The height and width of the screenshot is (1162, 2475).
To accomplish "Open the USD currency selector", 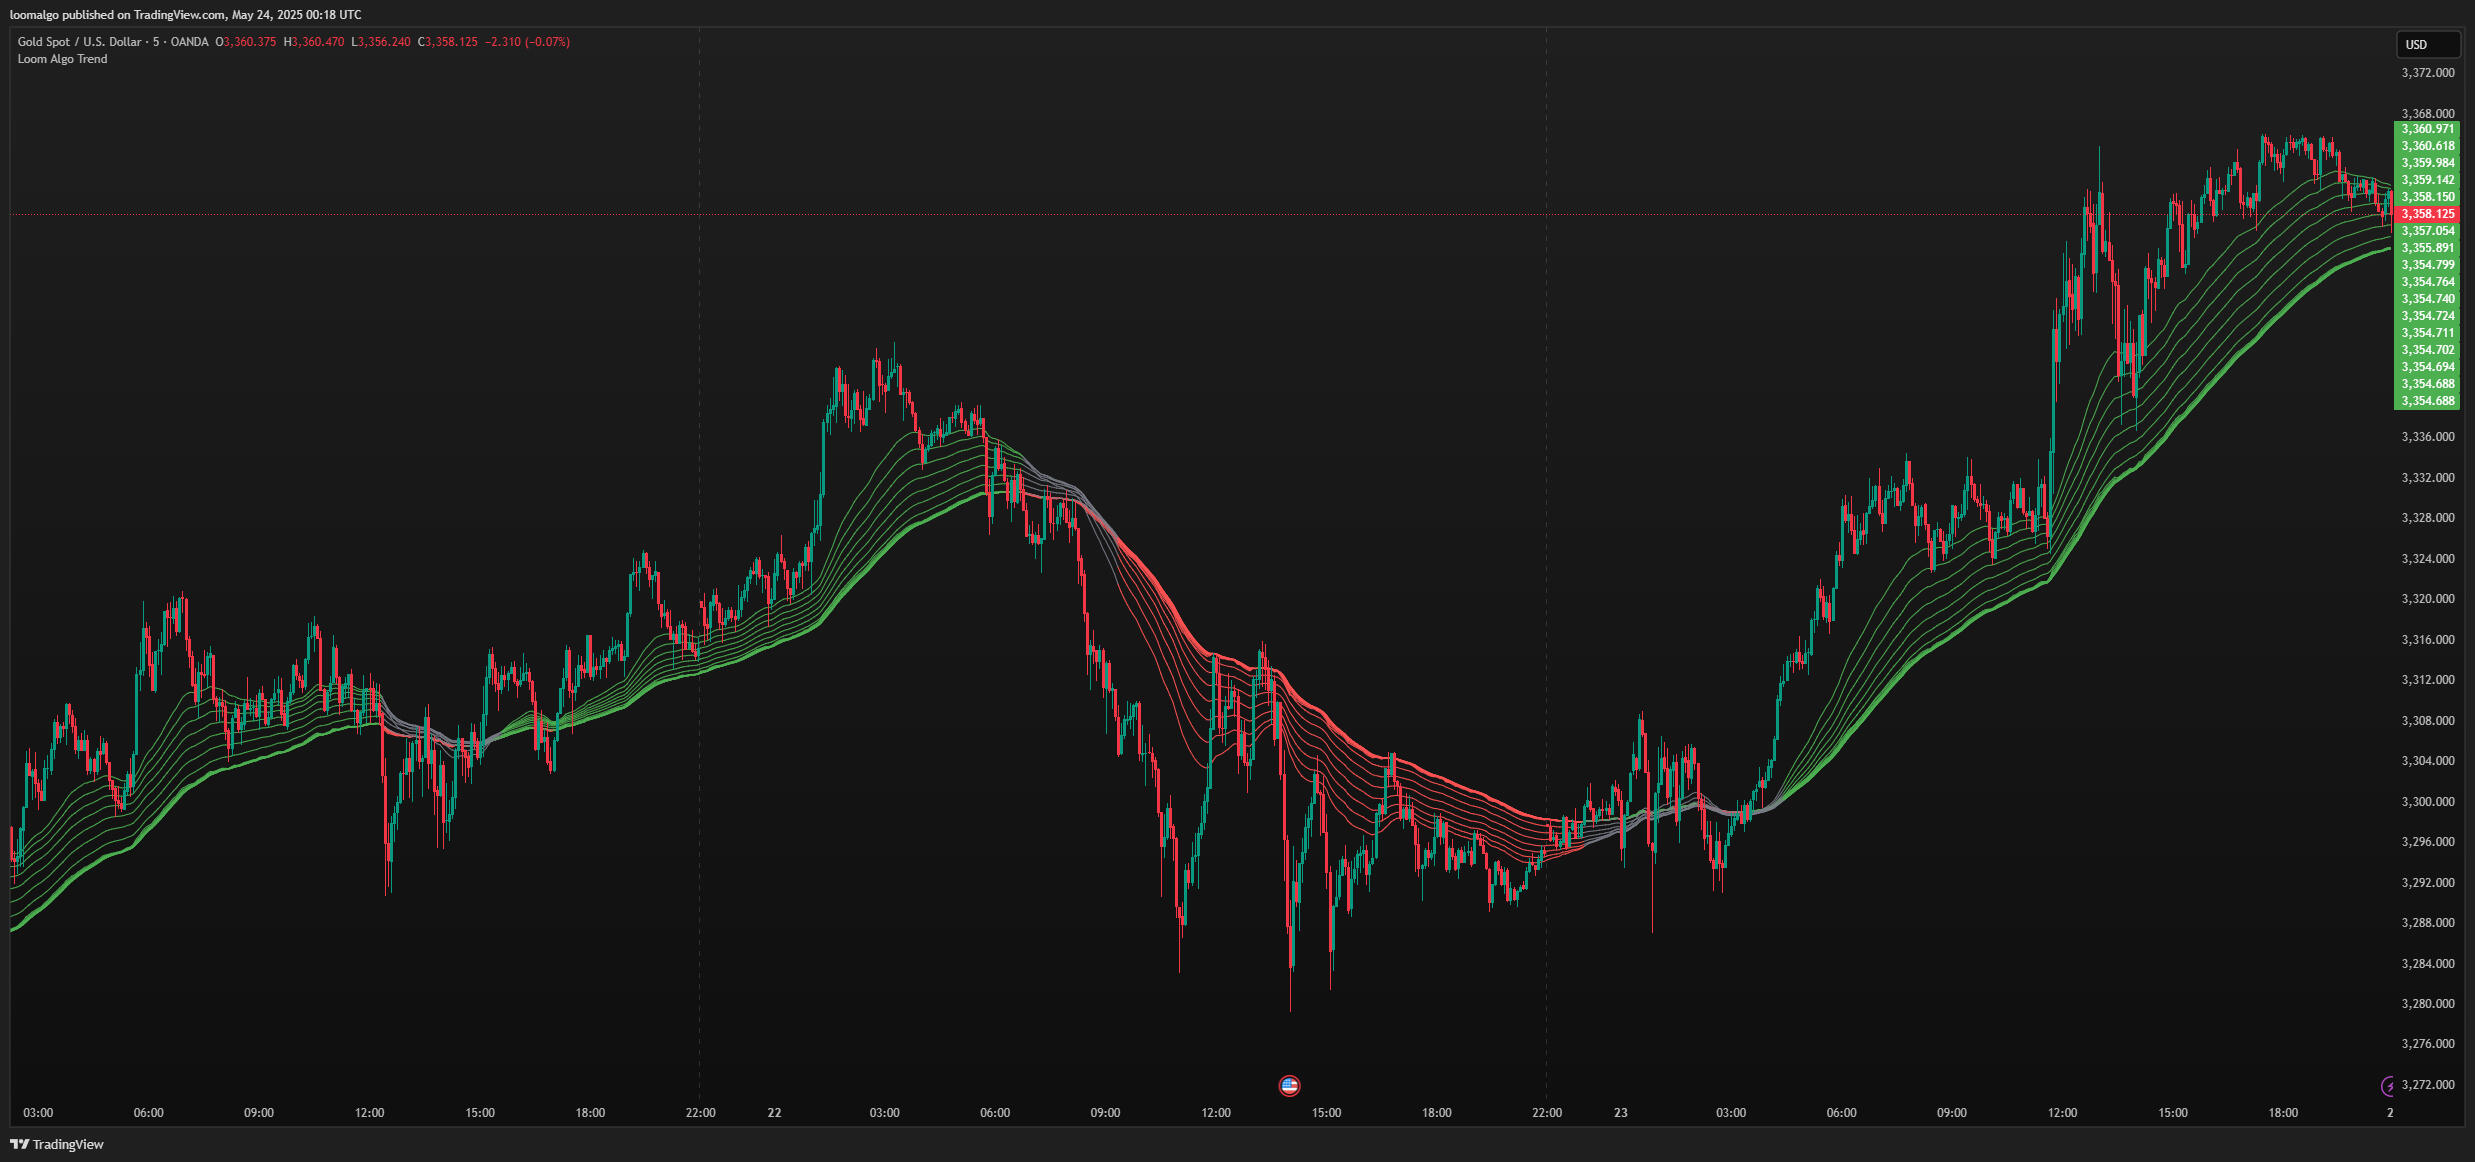I will pyautogui.click(x=2426, y=44).
